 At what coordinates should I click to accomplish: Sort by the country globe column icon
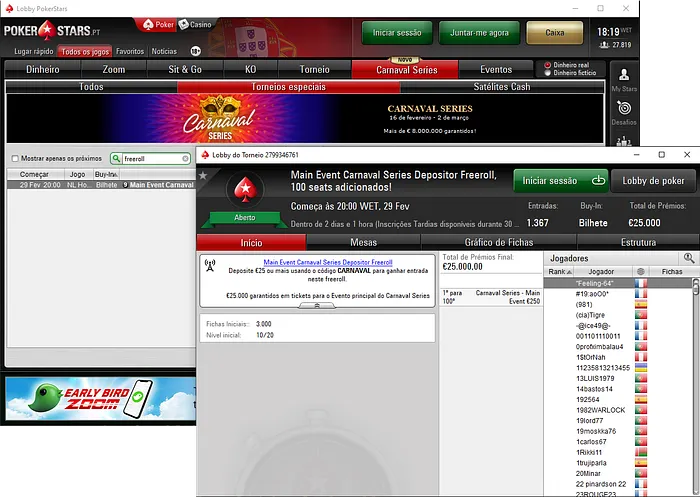tap(641, 271)
